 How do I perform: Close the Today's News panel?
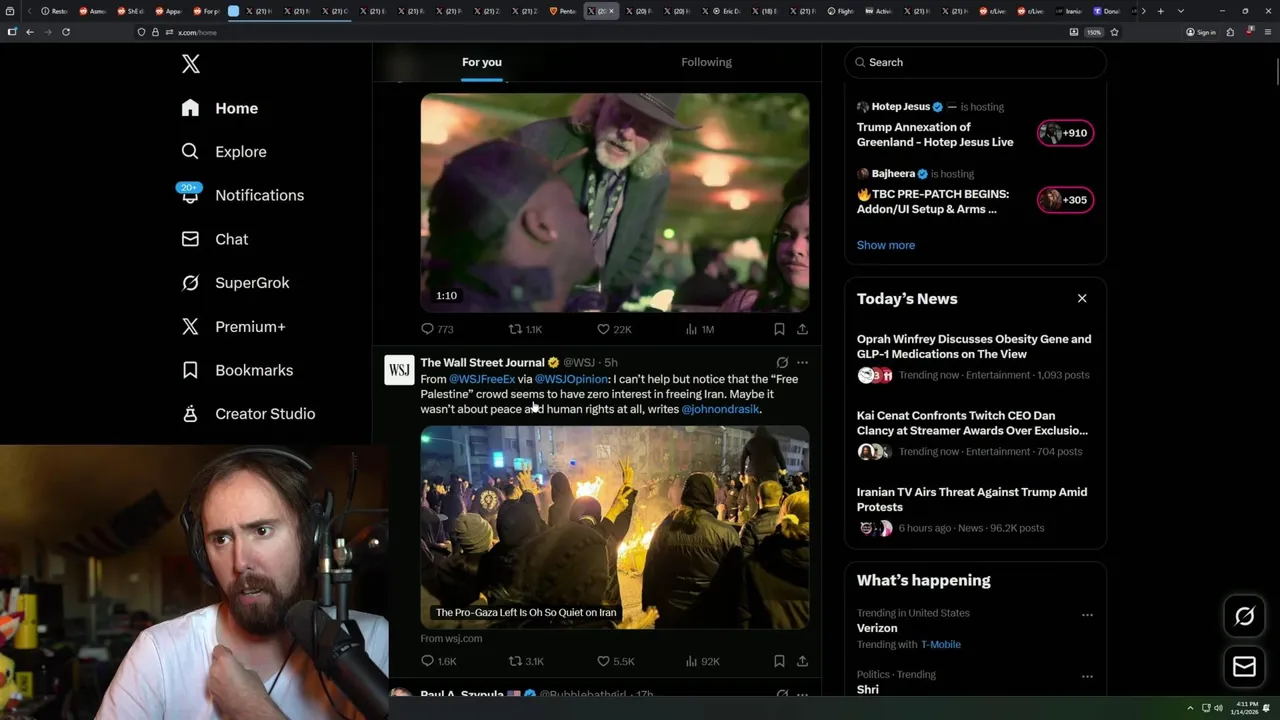(x=1081, y=298)
